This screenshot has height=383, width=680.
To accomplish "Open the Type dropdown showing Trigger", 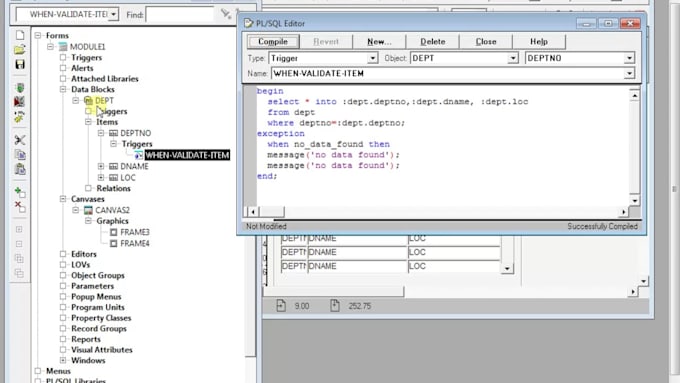I will 373,58.
